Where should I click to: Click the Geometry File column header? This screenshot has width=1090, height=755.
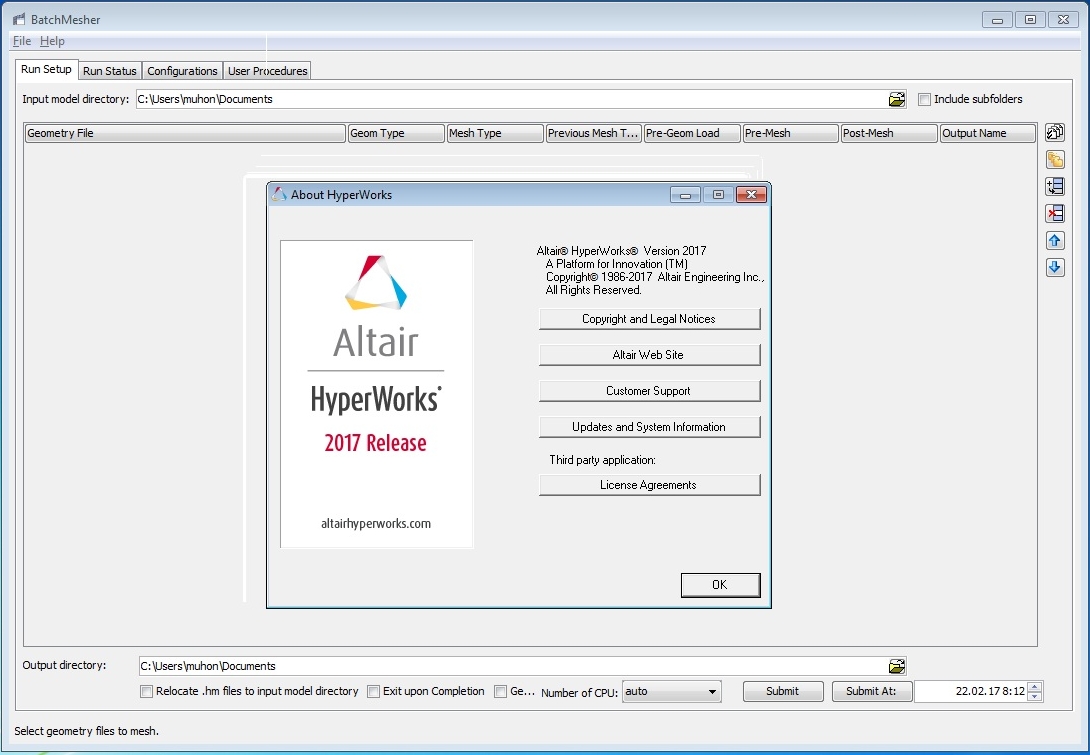tap(185, 133)
